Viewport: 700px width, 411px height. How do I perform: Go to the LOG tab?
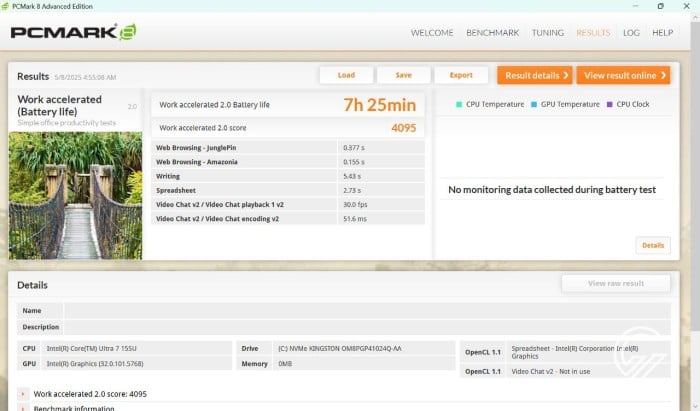point(631,33)
